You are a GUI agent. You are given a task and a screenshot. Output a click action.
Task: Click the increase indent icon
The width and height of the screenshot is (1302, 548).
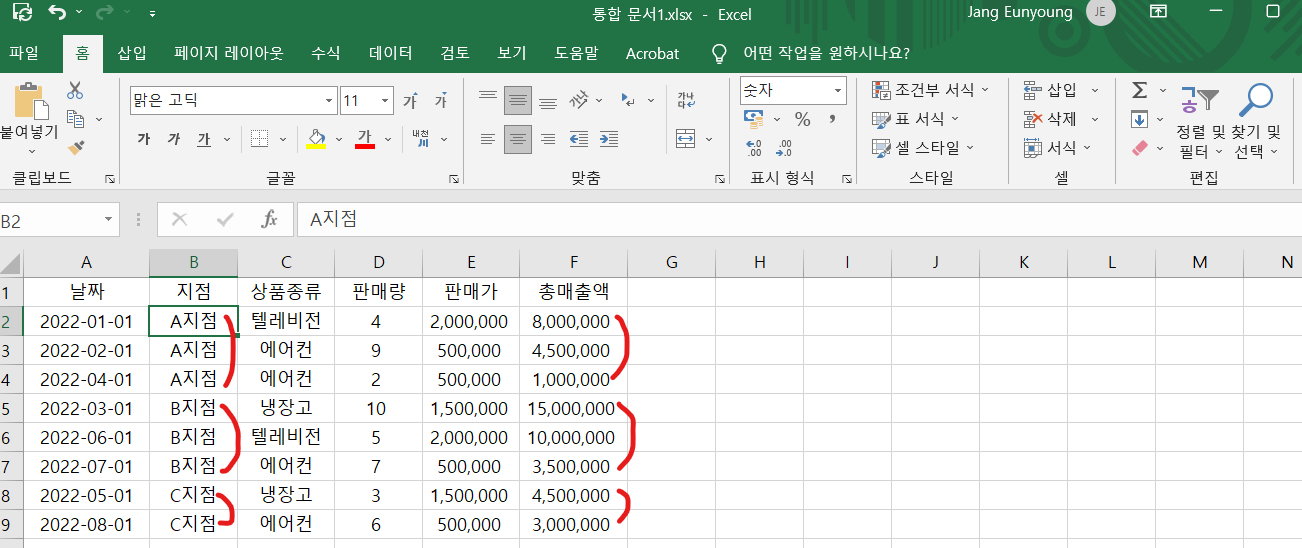coord(609,139)
